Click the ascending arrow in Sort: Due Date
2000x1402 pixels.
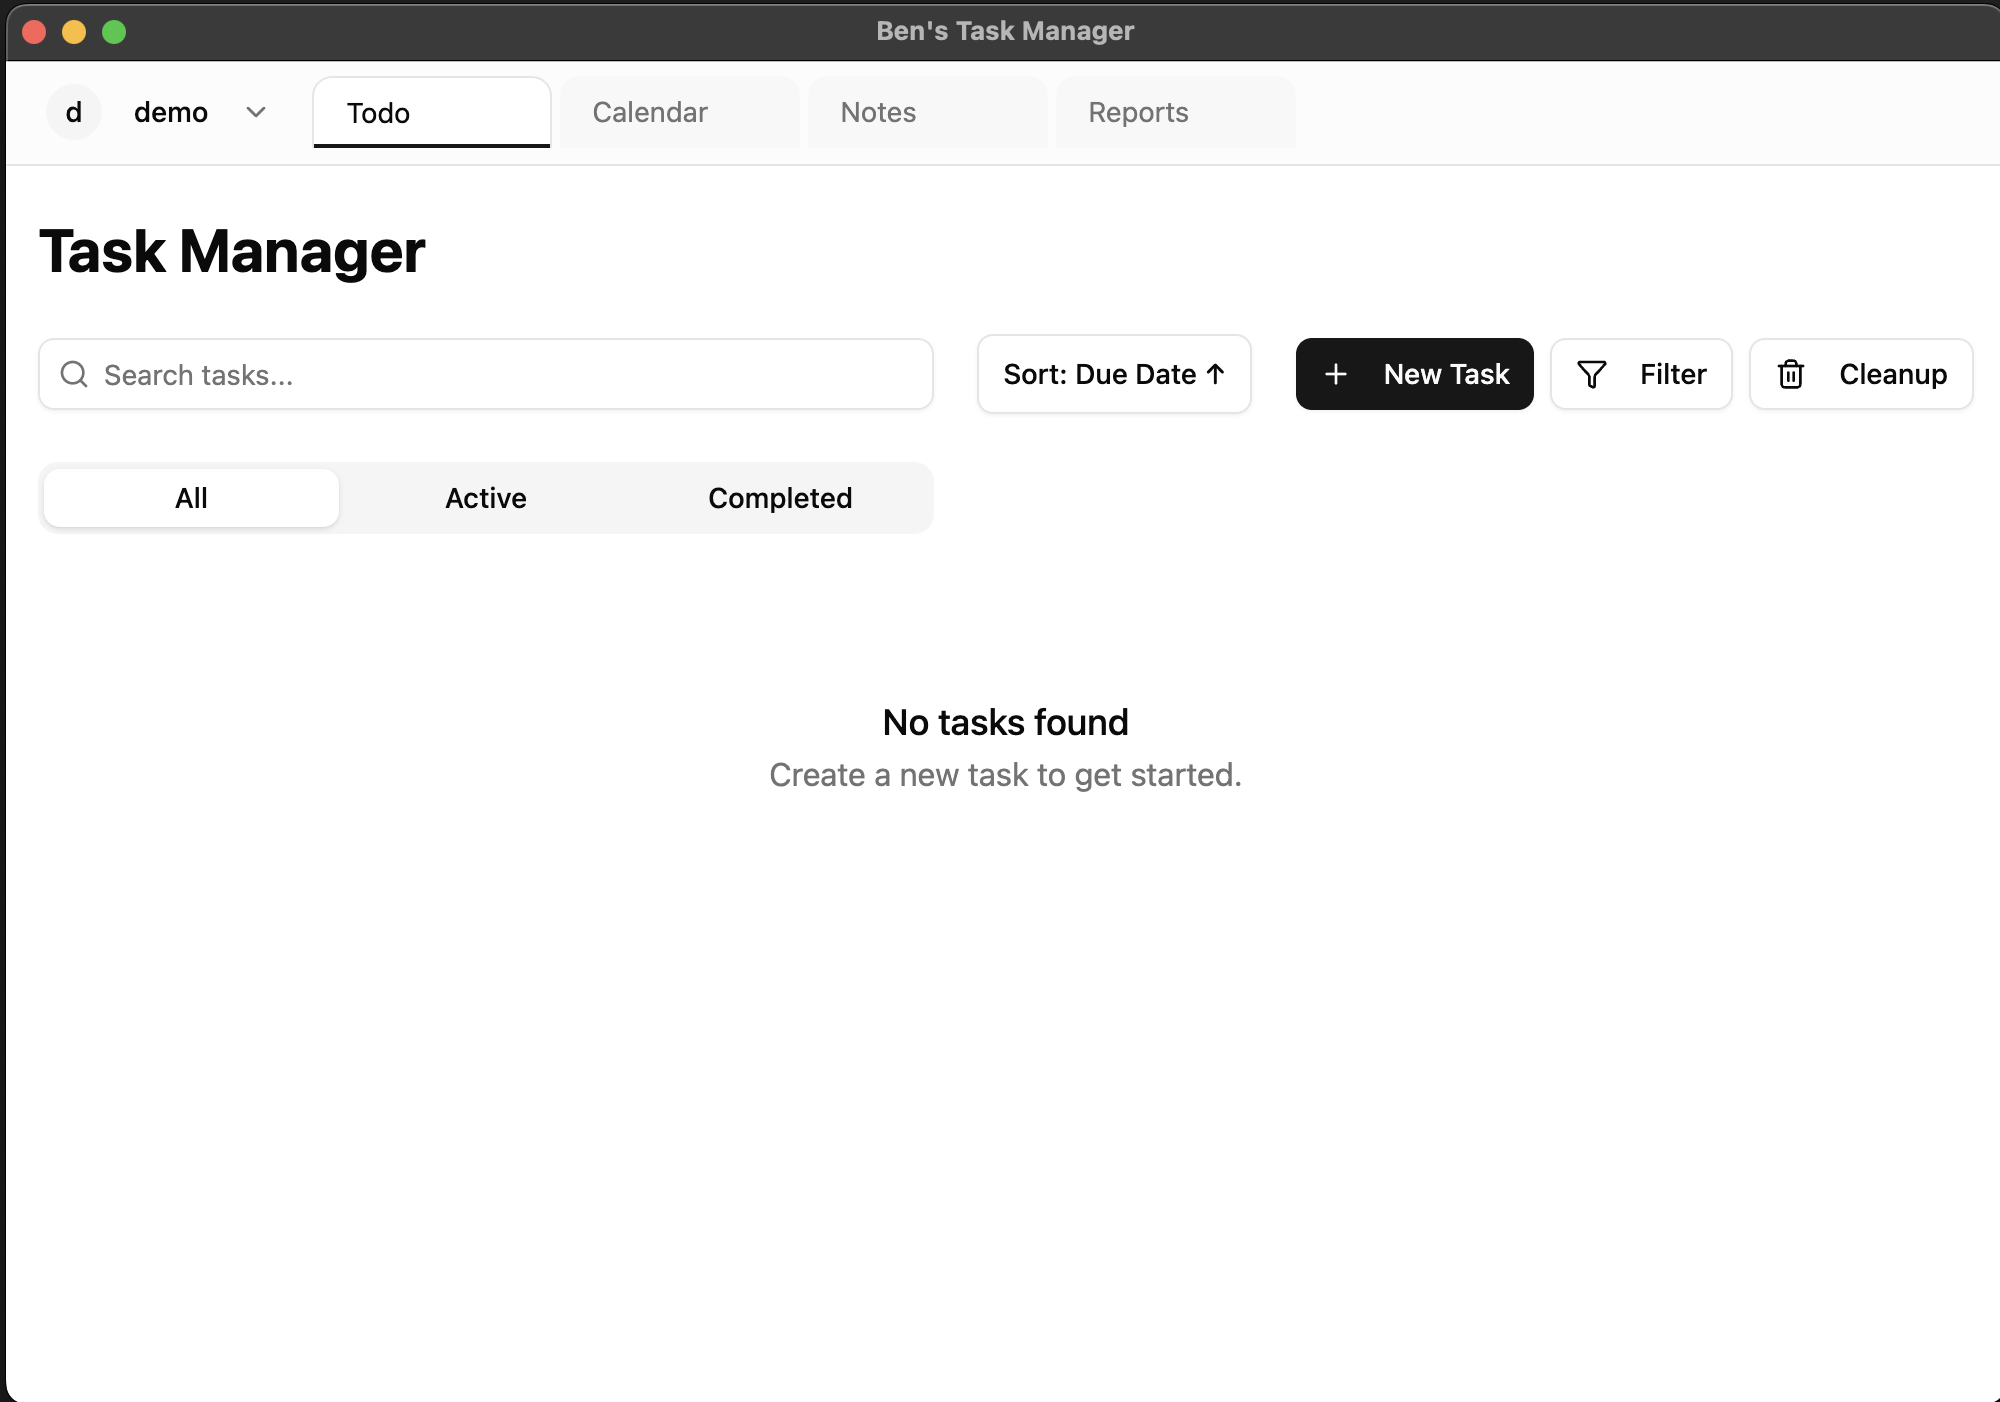(x=1215, y=374)
